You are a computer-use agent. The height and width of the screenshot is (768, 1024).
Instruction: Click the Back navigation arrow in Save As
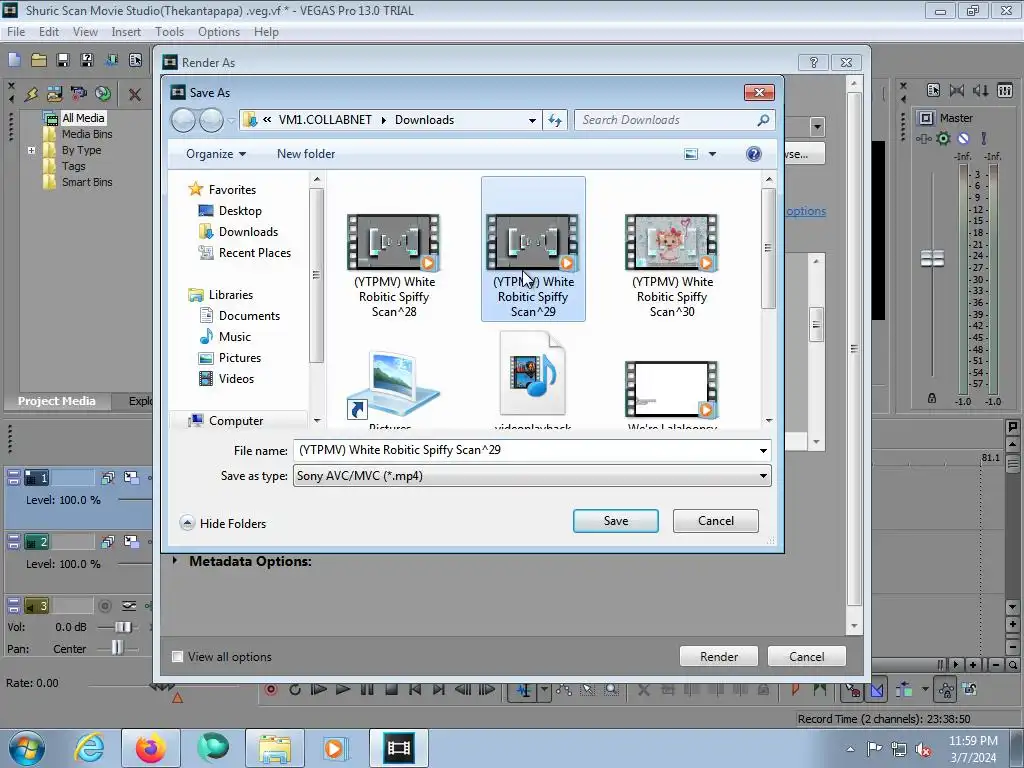[x=184, y=120]
